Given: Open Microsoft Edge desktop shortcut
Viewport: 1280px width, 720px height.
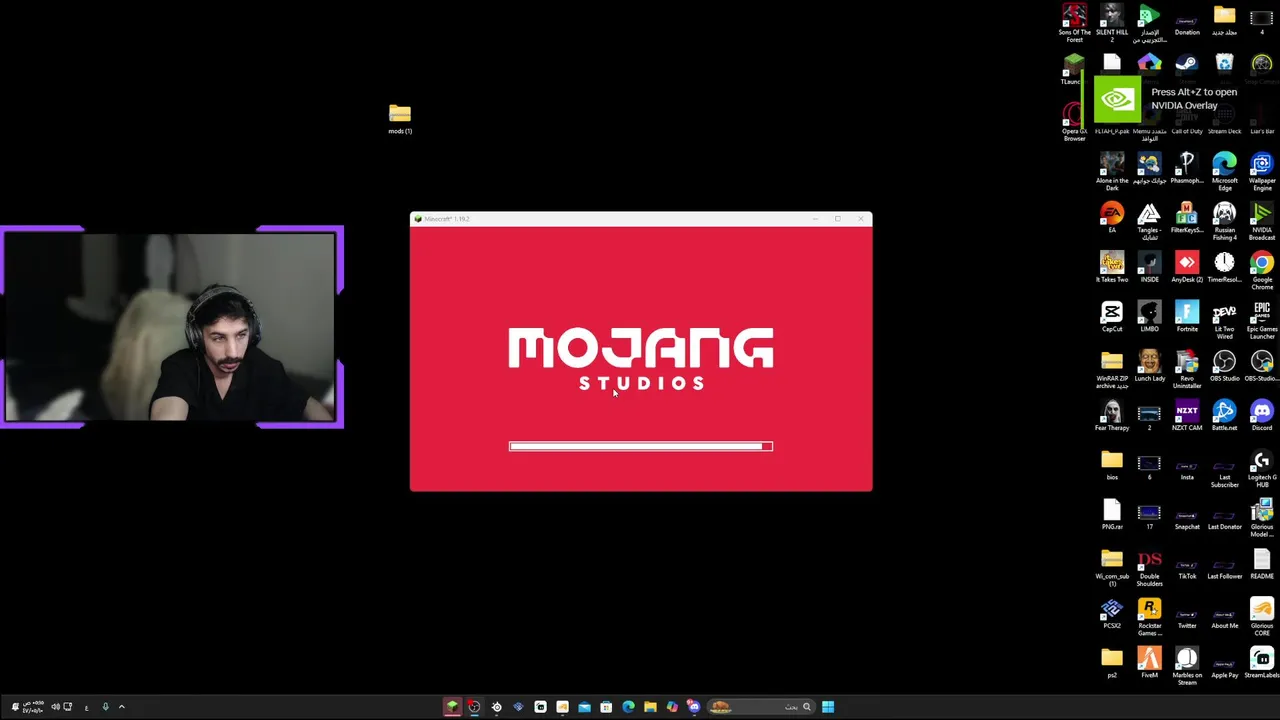Looking at the screenshot, I should 1224,171.
